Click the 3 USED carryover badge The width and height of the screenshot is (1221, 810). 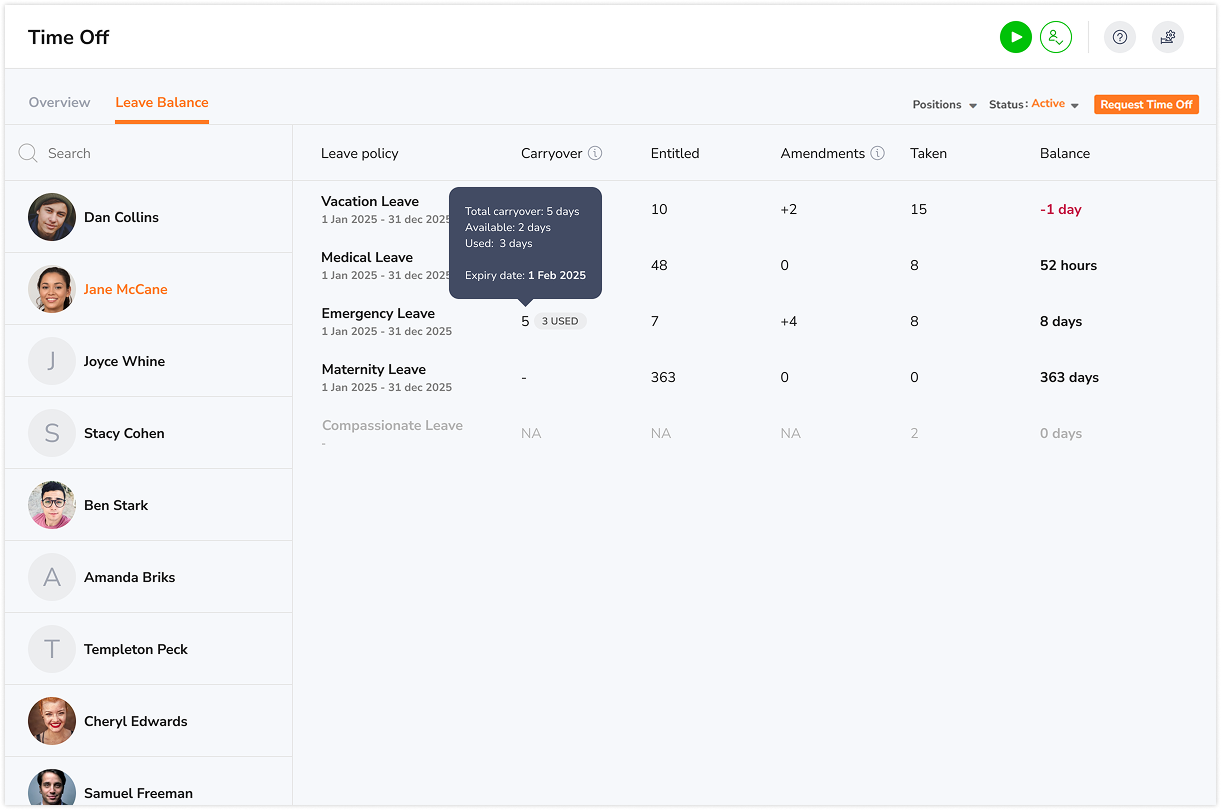coord(560,321)
